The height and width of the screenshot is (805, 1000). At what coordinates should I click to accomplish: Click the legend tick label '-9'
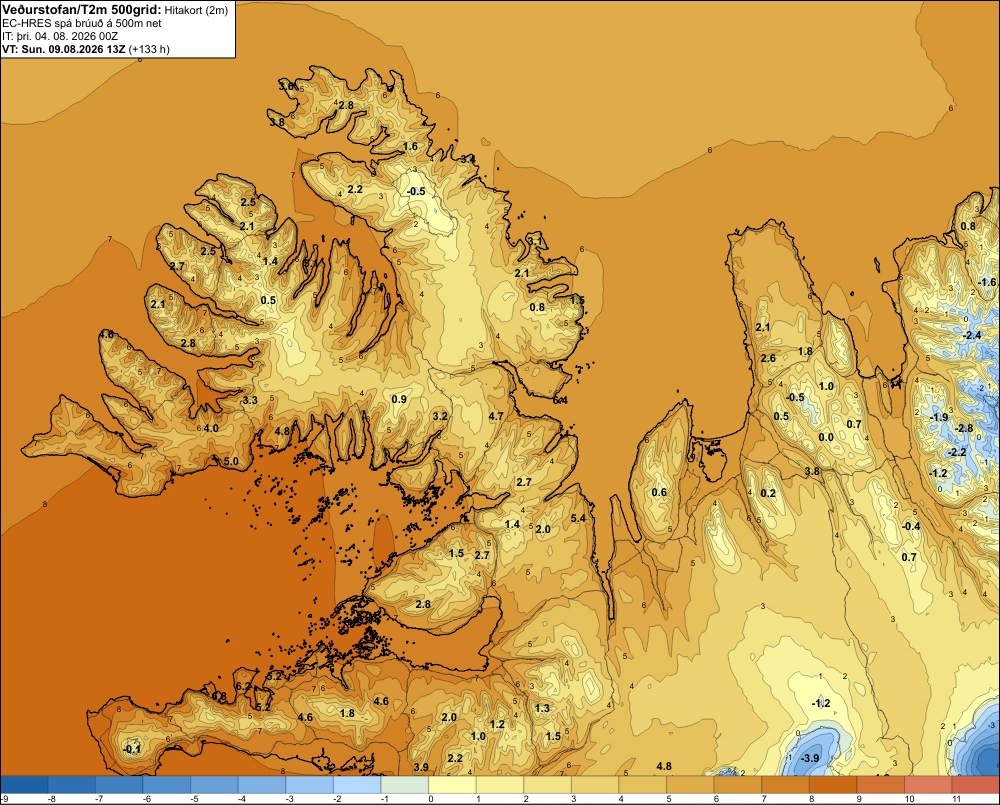click(x=4, y=799)
